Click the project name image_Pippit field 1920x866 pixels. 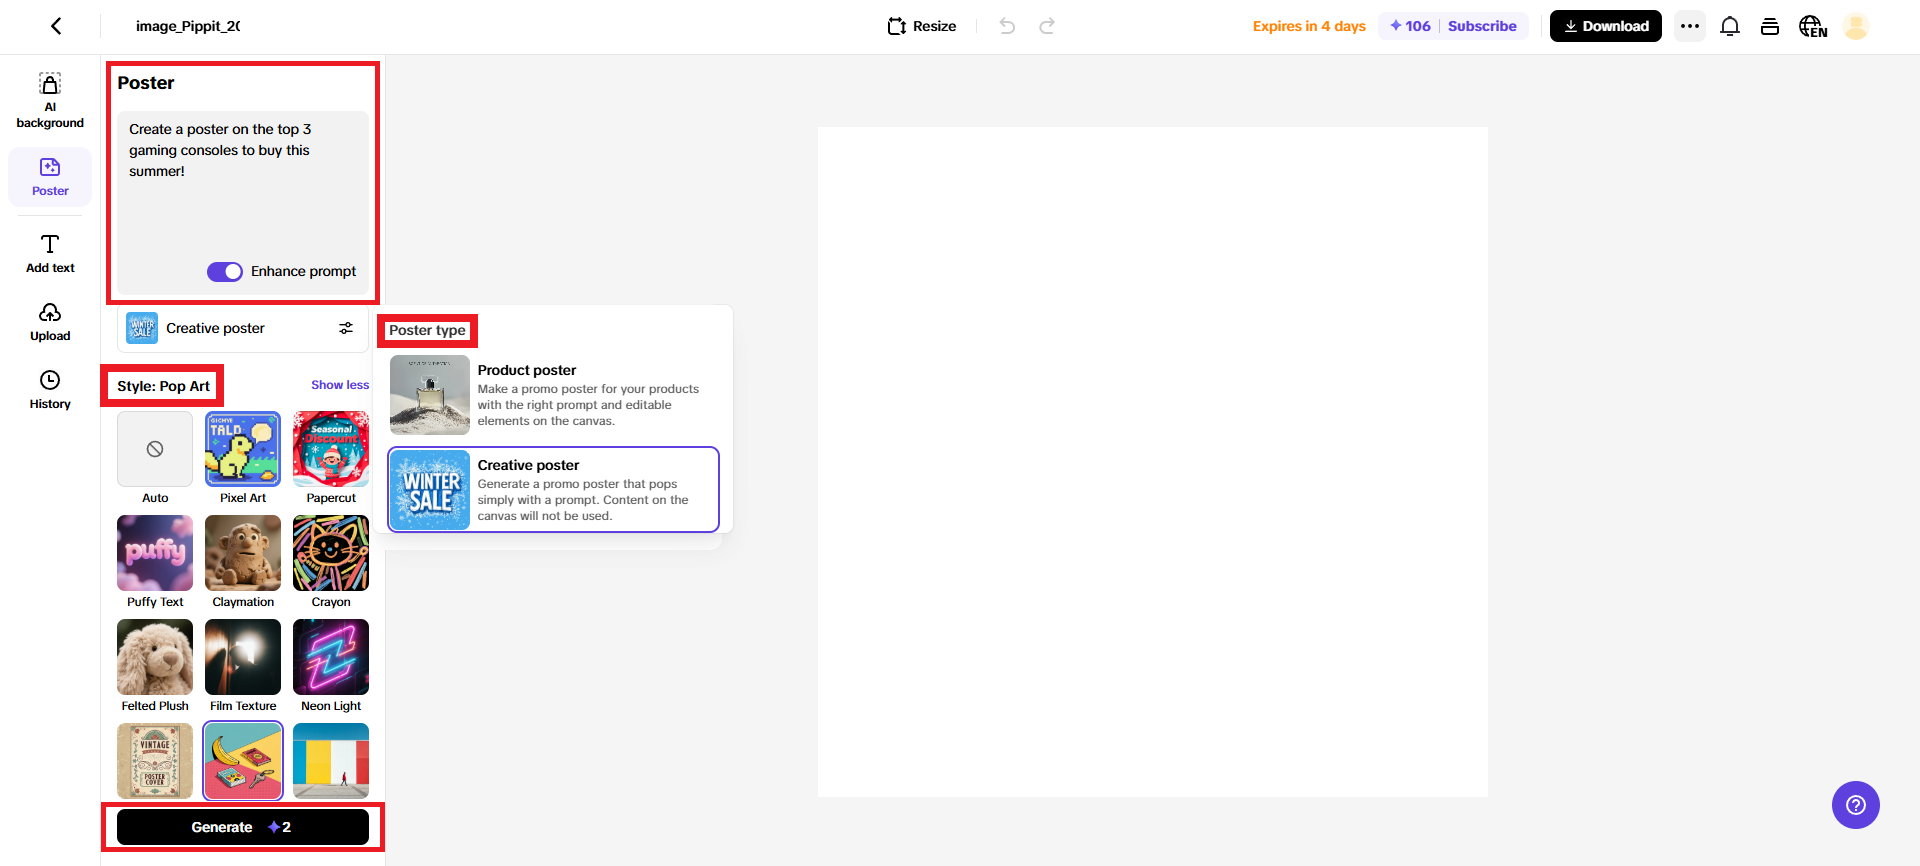pyautogui.click(x=188, y=26)
